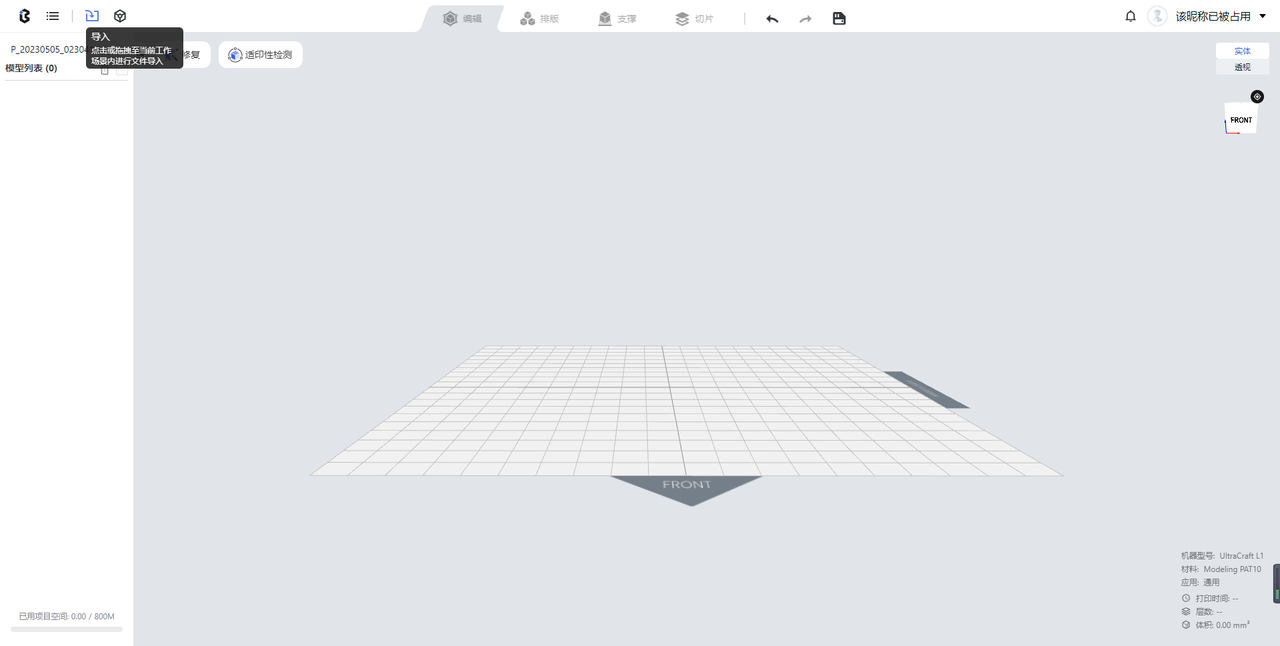This screenshot has width=1280, height=646.
Task: Switch to the Slice (切片) tab
Action: (694, 18)
